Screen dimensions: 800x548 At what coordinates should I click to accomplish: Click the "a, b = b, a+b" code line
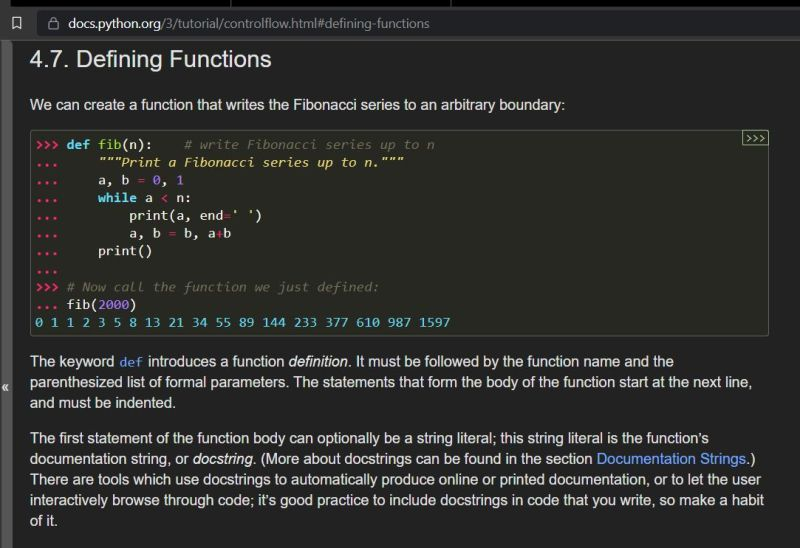[180, 234]
